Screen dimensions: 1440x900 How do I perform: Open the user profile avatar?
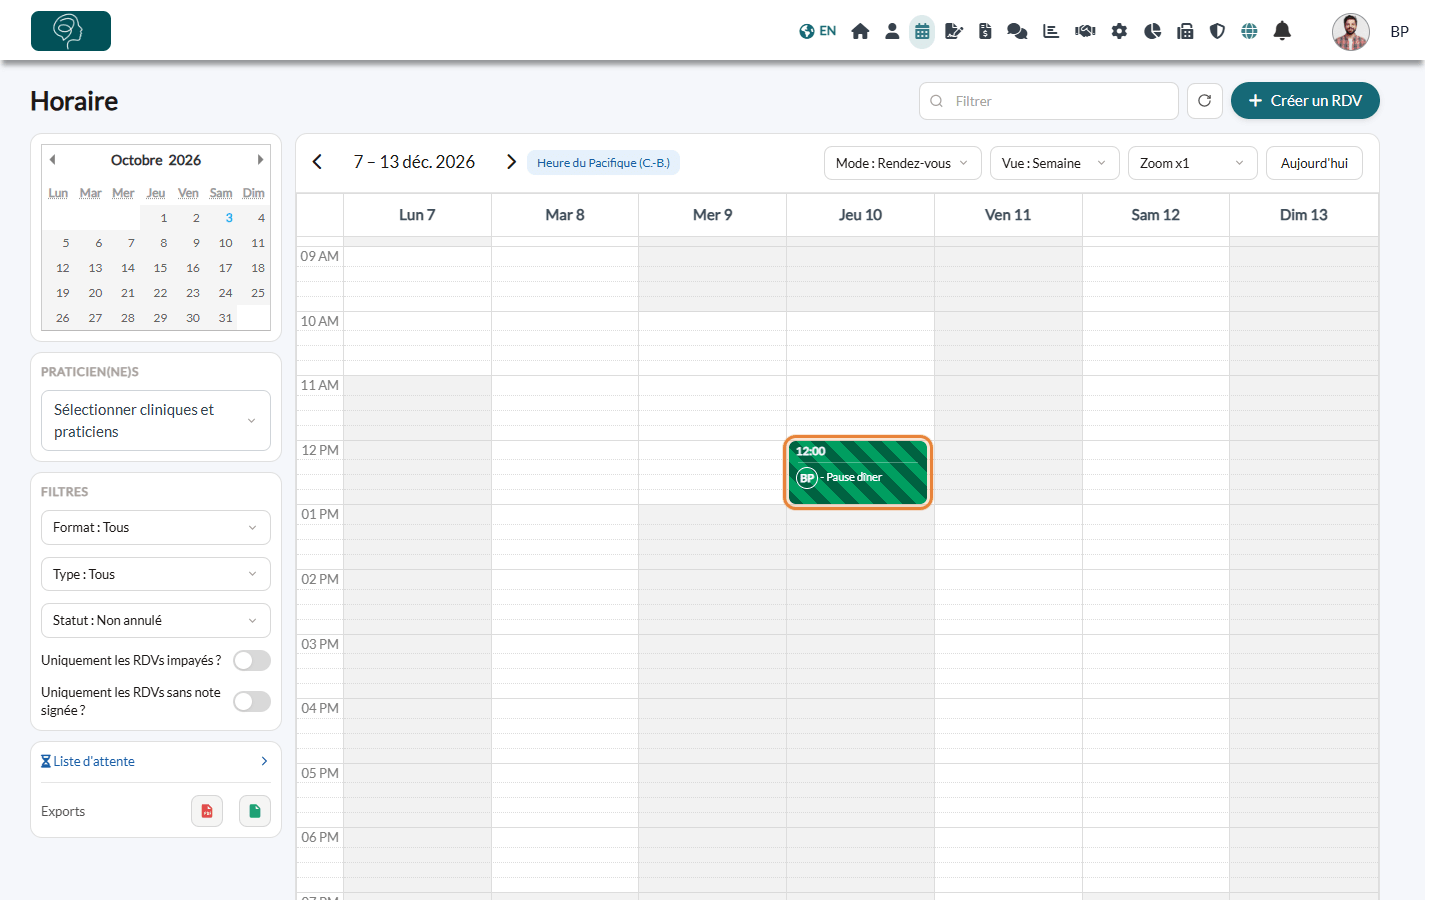pos(1351,31)
